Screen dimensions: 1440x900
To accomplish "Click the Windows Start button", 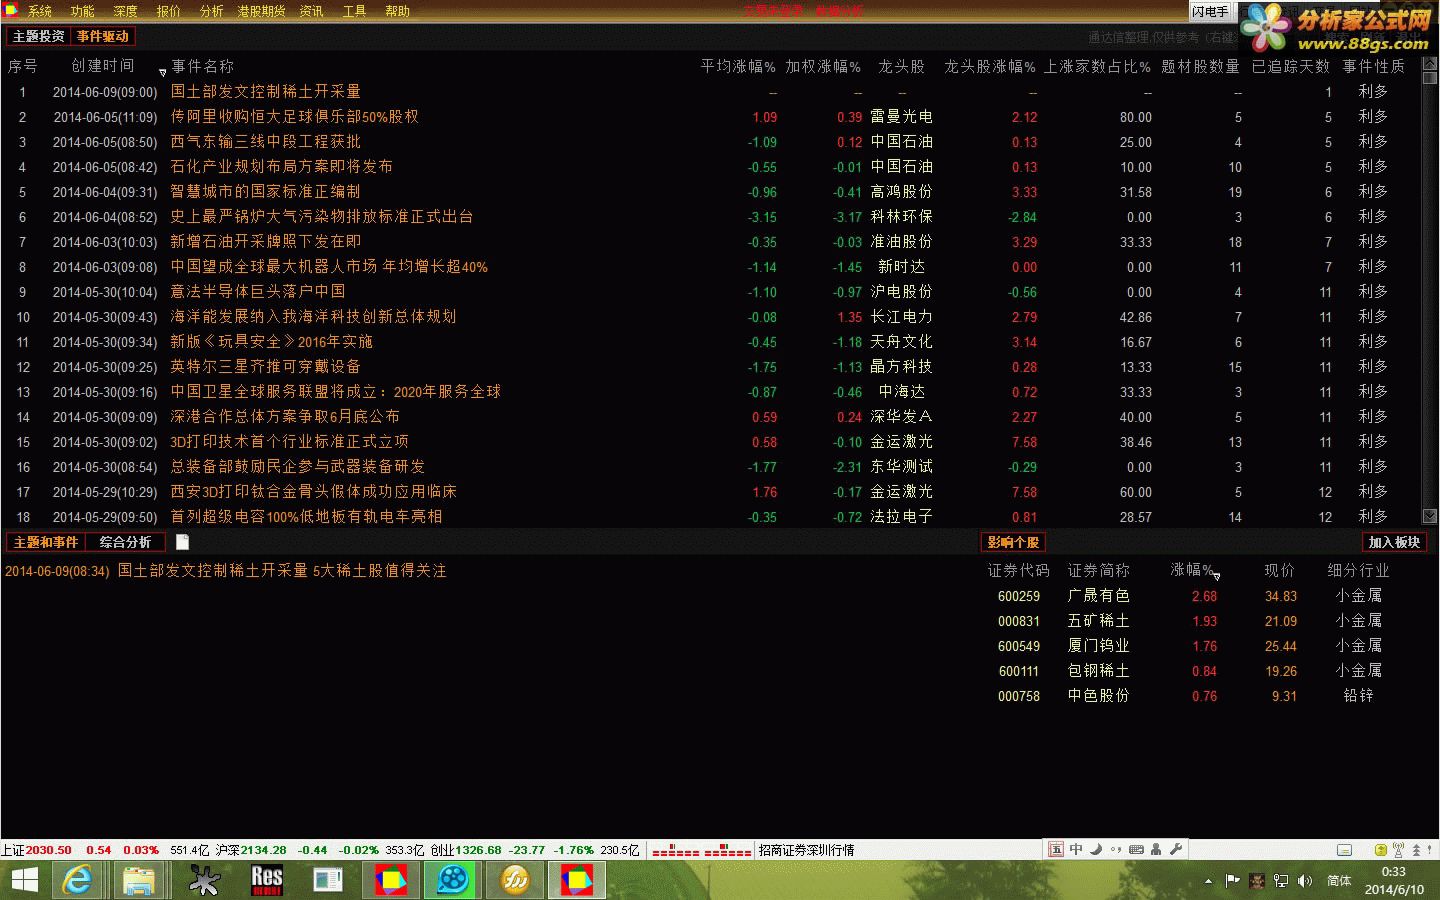I will (x=24, y=880).
